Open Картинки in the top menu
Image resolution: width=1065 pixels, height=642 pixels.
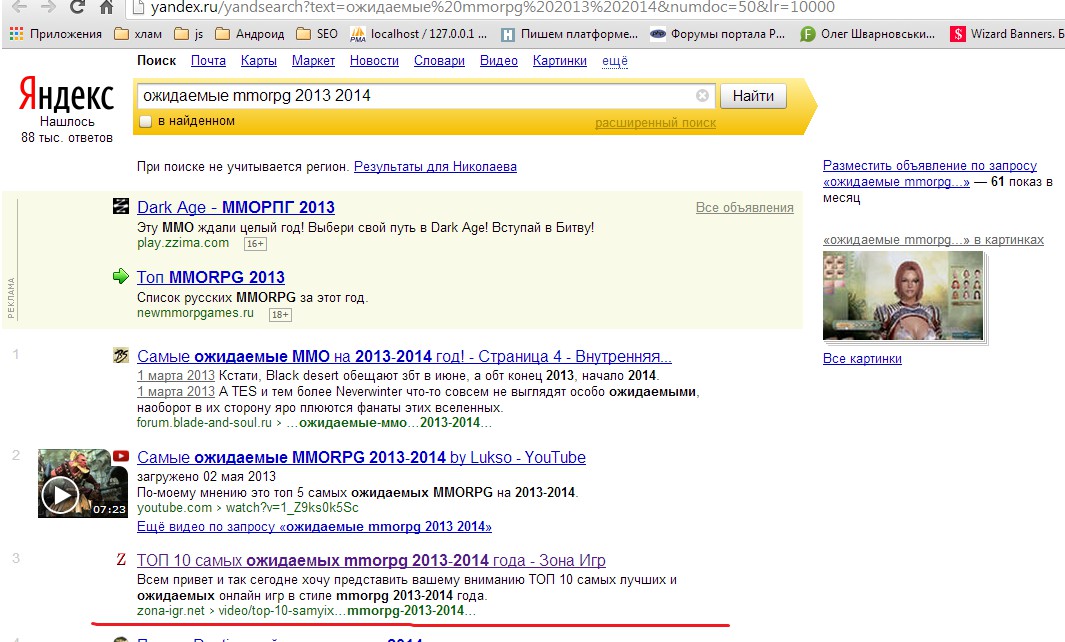[560, 60]
